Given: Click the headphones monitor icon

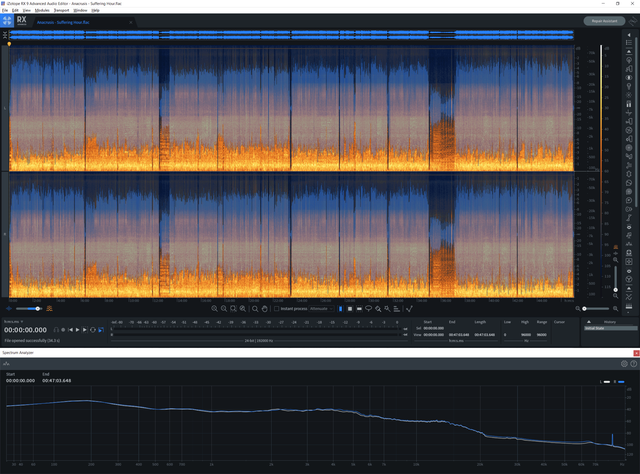Looking at the screenshot, I should point(56,330).
